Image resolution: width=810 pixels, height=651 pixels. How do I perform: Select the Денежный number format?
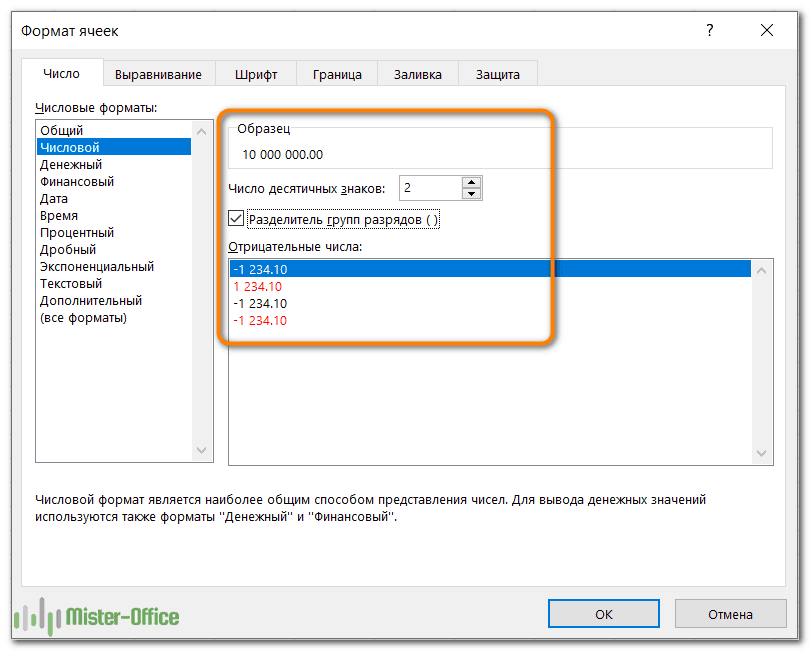click(71, 165)
